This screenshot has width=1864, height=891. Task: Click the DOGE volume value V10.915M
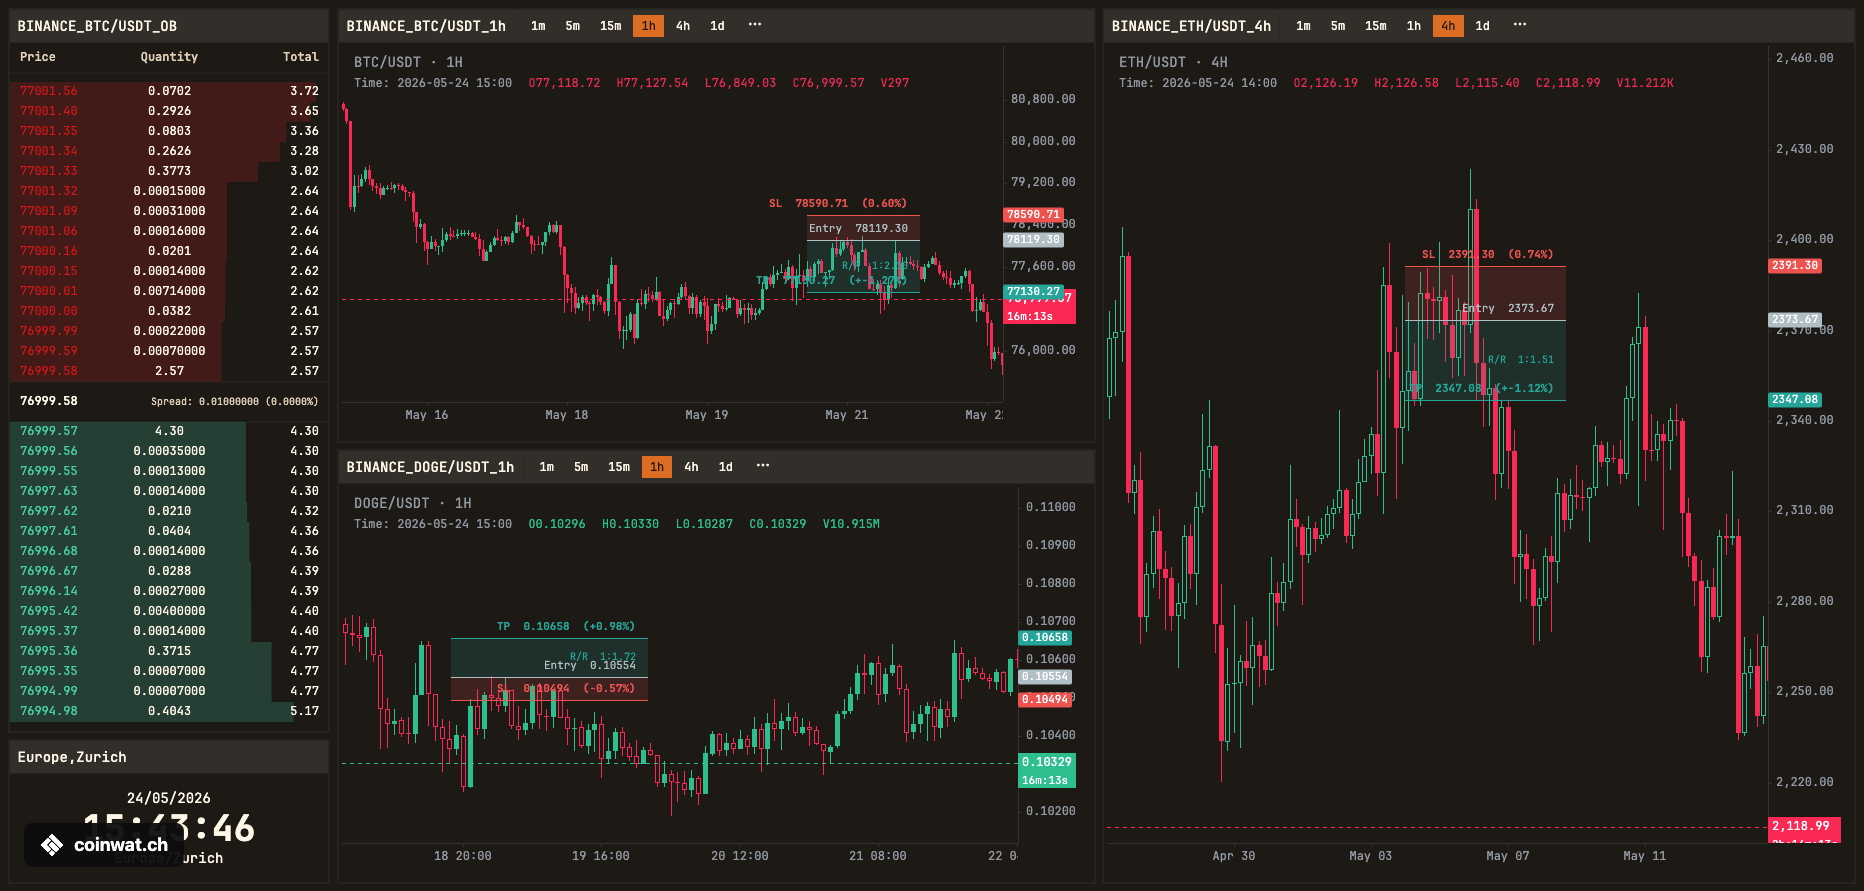(x=851, y=524)
